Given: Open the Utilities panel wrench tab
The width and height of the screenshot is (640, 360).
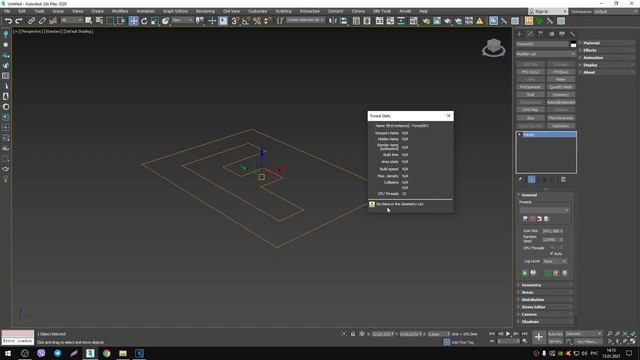Looking at the screenshot, I should coord(573,34).
